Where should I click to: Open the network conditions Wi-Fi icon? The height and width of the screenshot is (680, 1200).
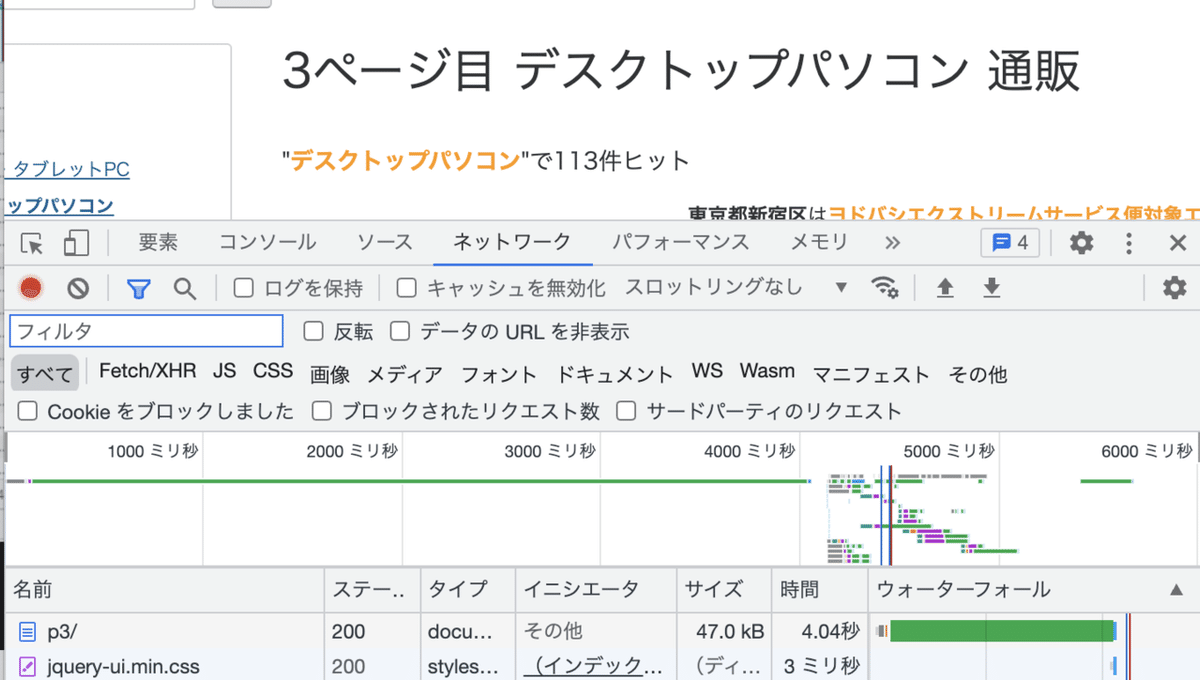[886, 288]
